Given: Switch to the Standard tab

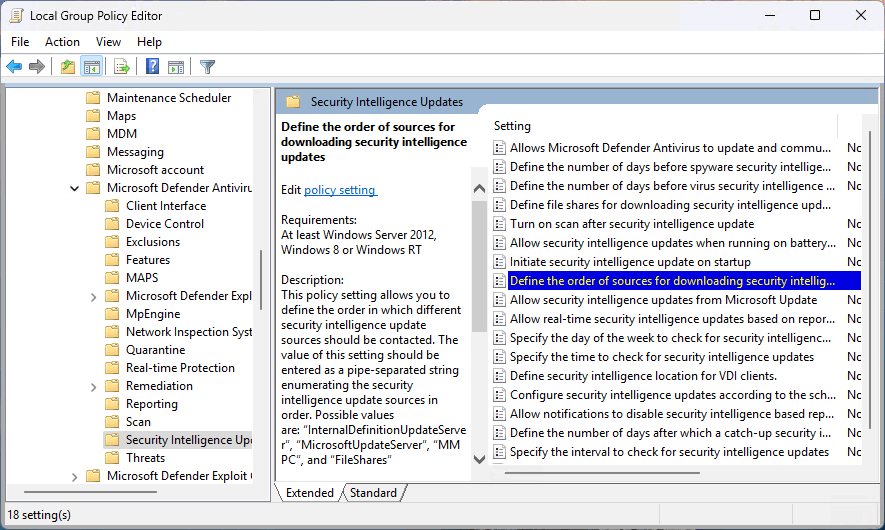Looking at the screenshot, I should point(373,493).
